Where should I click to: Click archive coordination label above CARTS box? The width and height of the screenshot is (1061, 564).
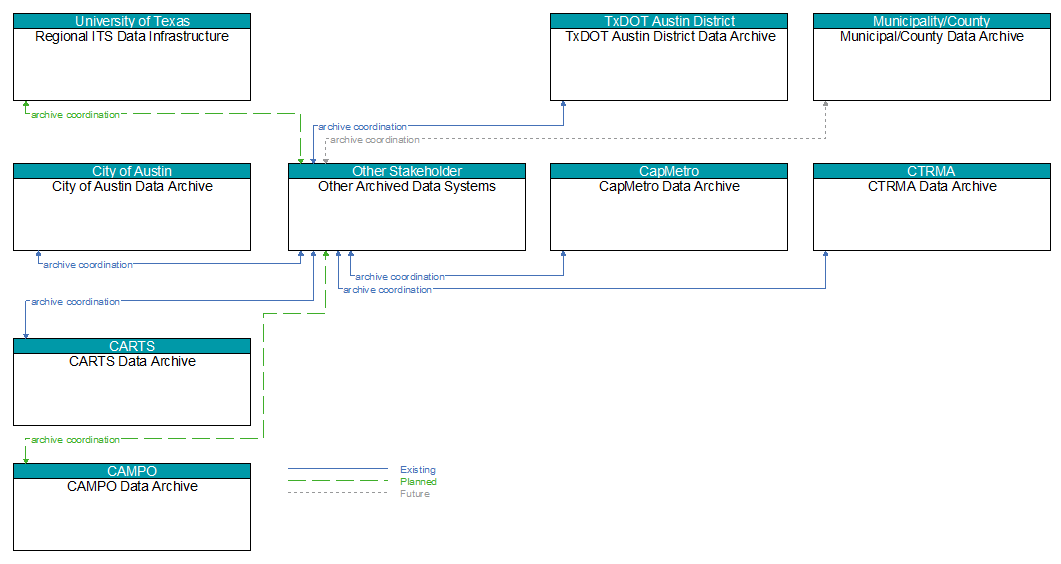pos(75,302)
